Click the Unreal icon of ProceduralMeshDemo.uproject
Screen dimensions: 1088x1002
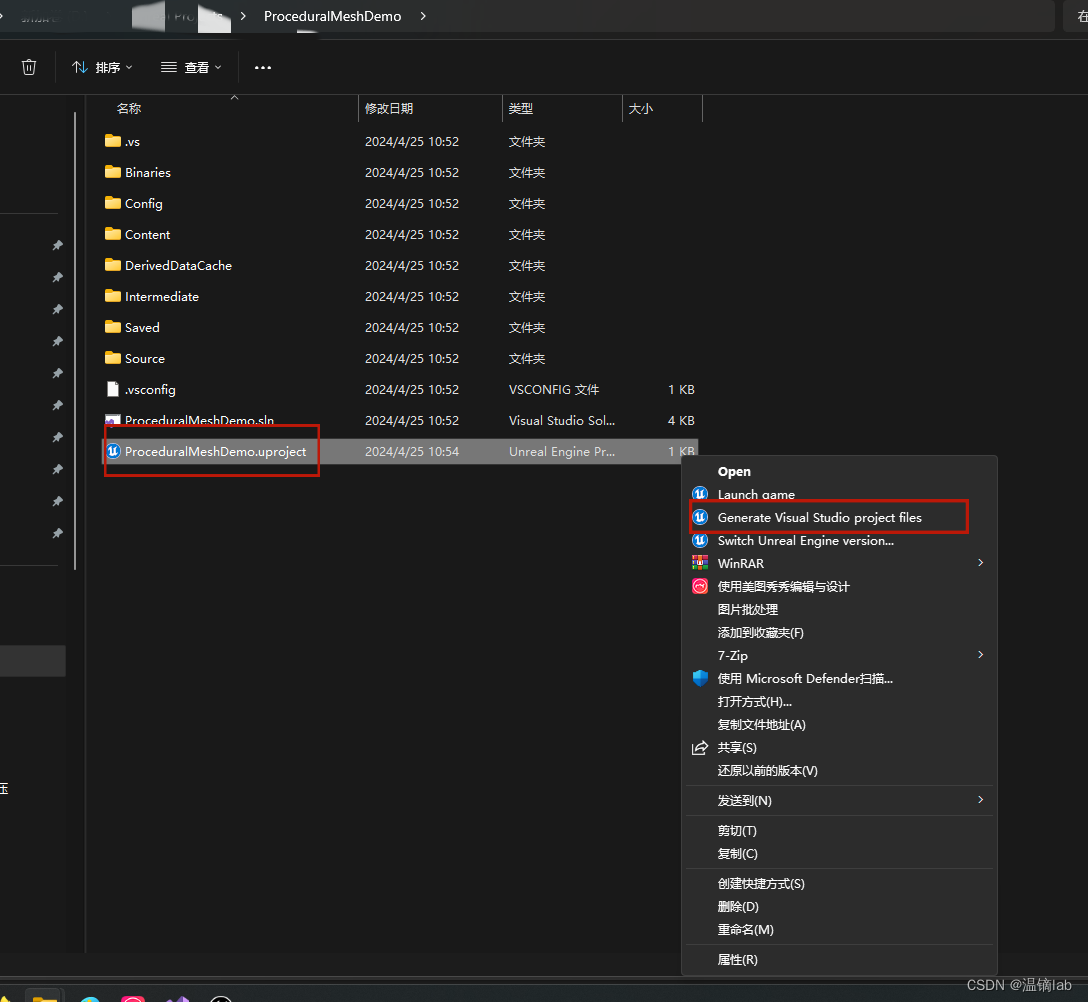[113, 451]
